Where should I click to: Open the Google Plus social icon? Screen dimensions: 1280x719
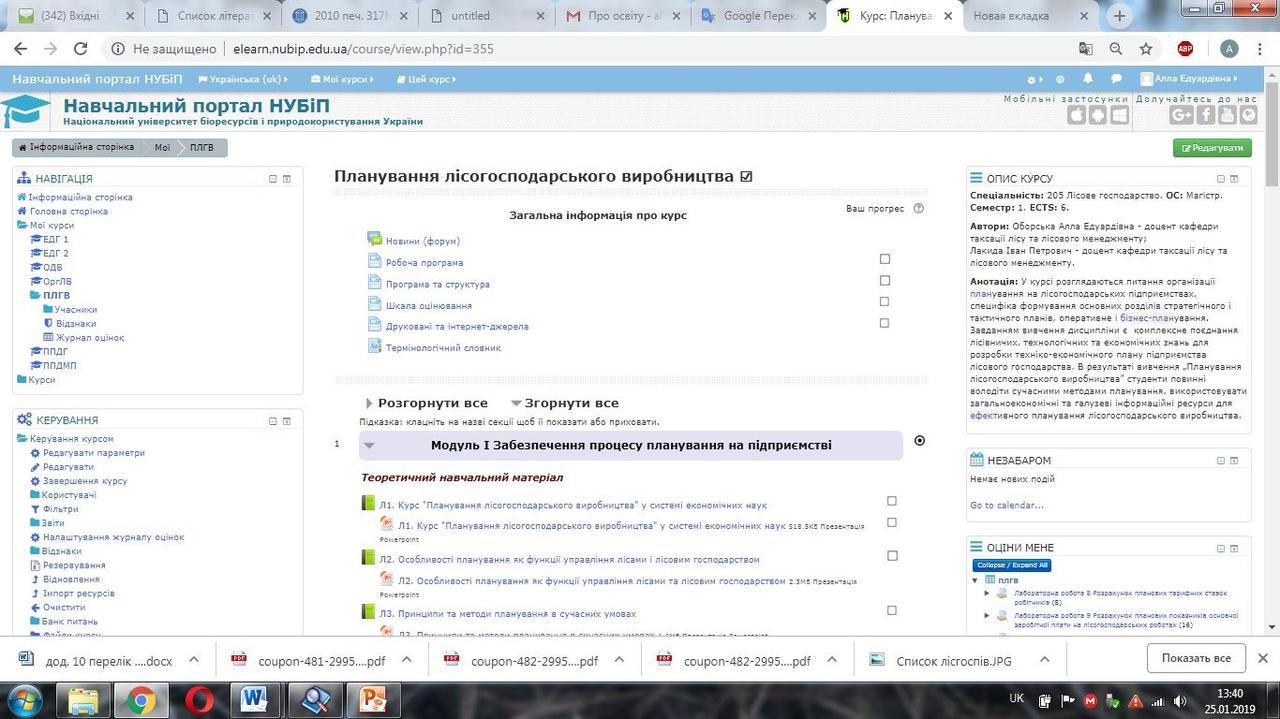tap(1182, 115)
